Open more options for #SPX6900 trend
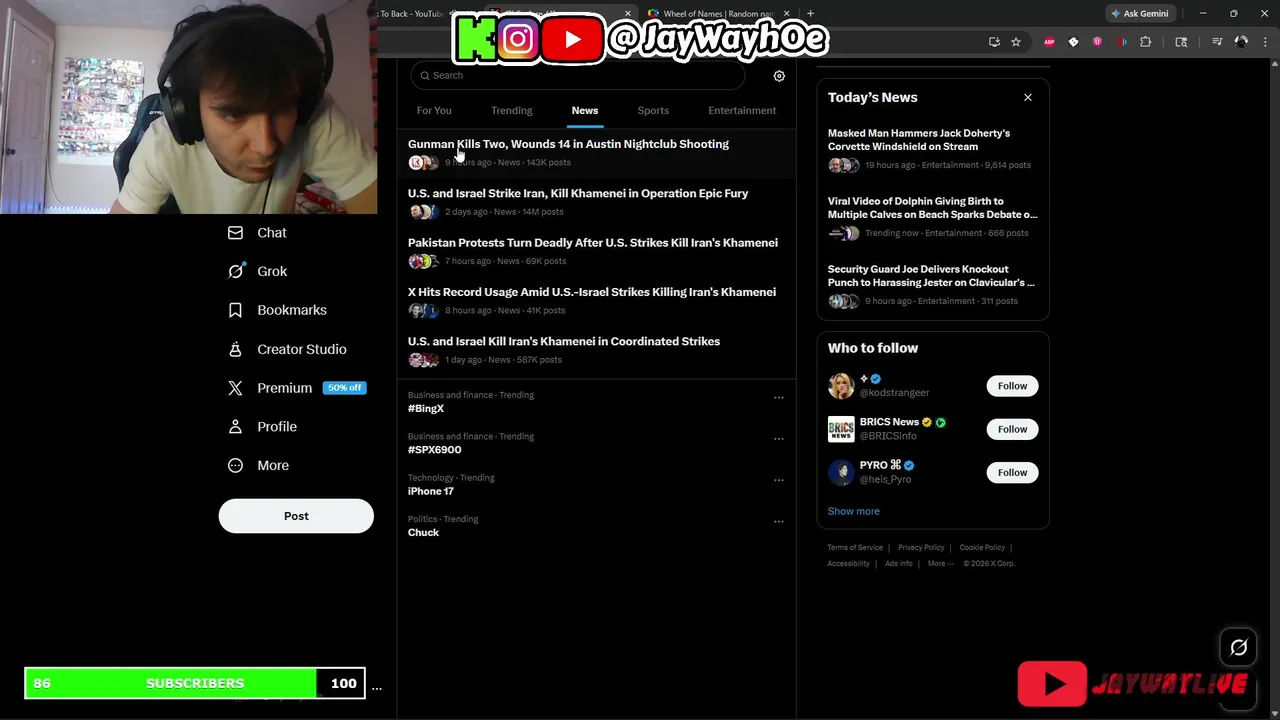 778,439
